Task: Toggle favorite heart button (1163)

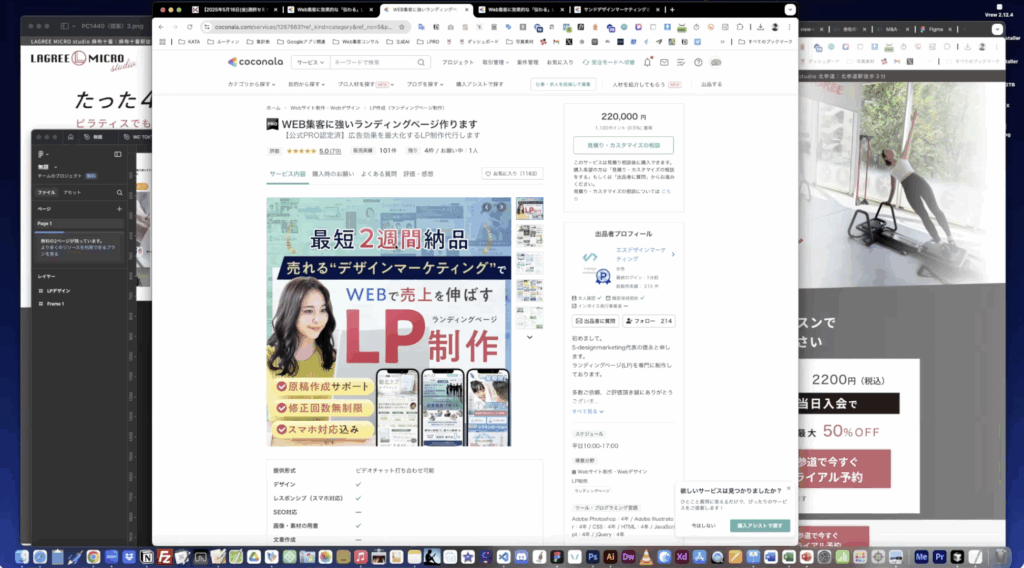Action: click(511, 174)
